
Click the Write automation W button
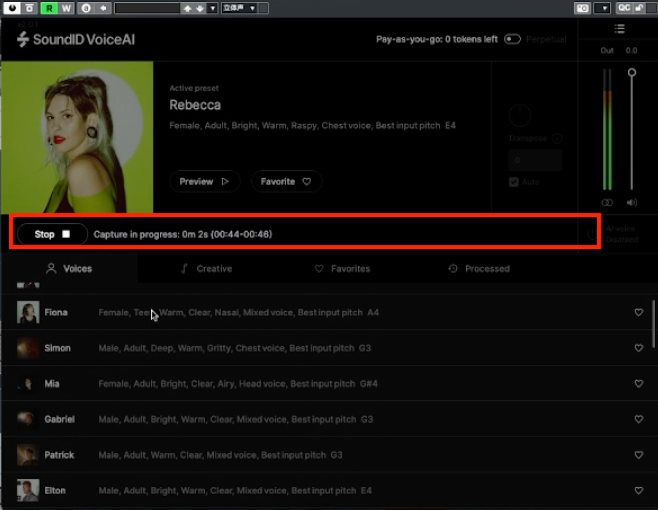coord(66,8)
